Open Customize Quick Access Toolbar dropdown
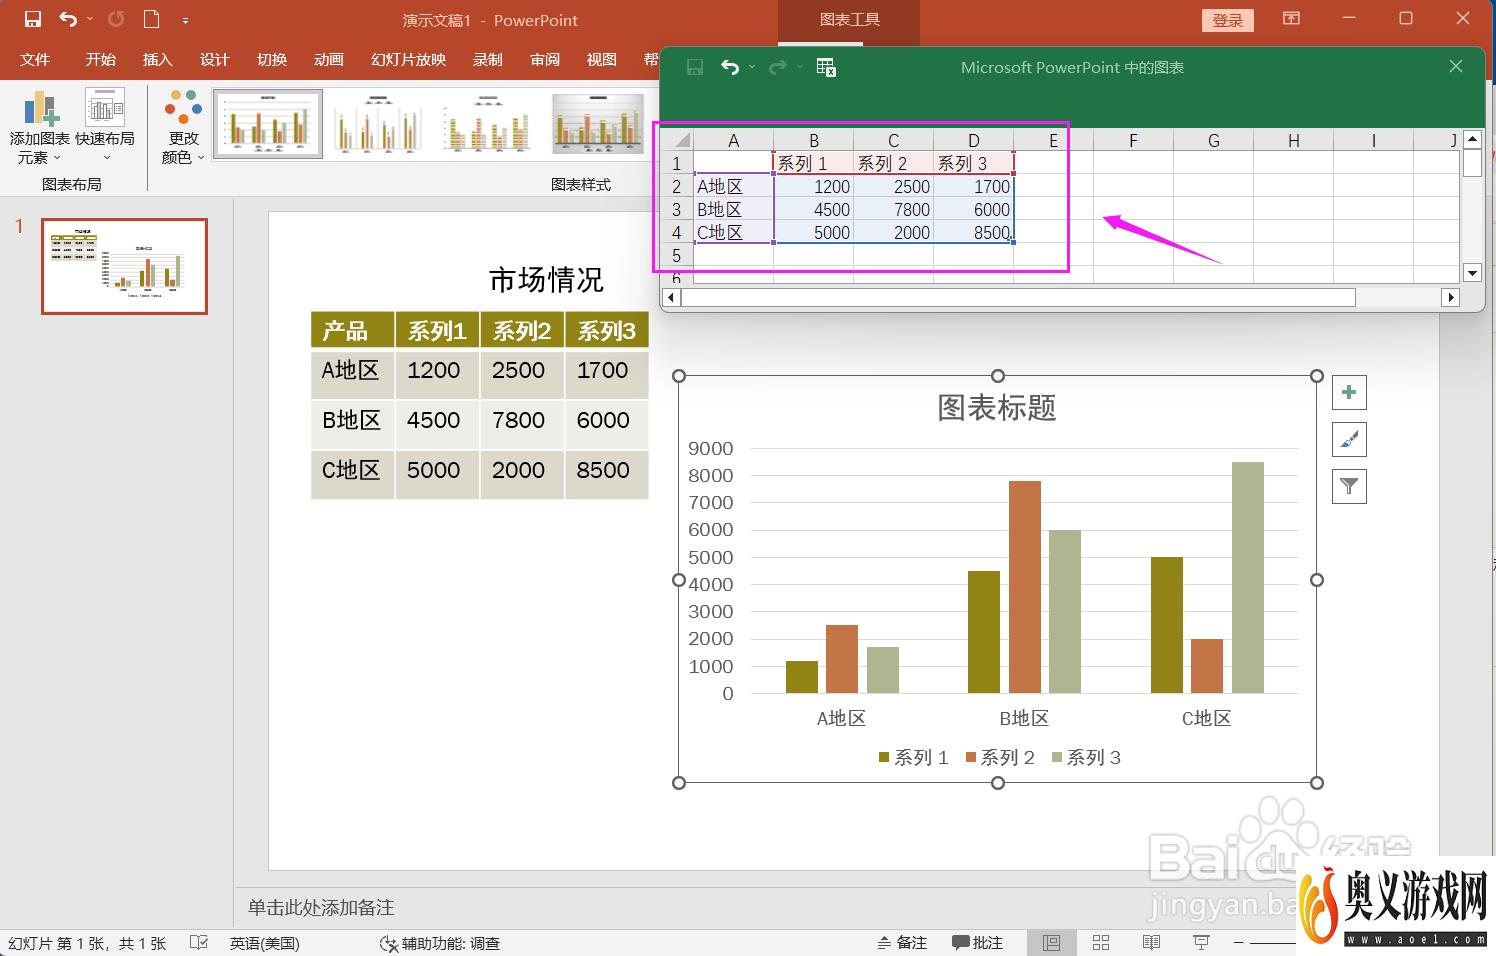The image size is (1496, 956). click(186, 20)
